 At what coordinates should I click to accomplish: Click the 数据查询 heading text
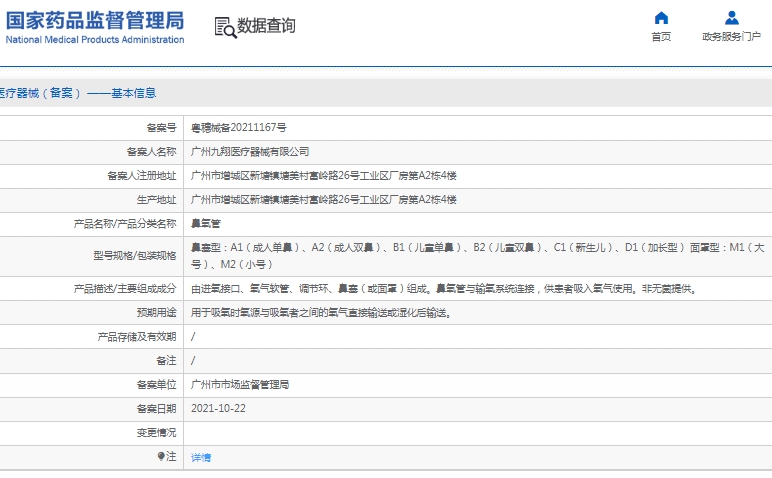click(x=266, y=26)
